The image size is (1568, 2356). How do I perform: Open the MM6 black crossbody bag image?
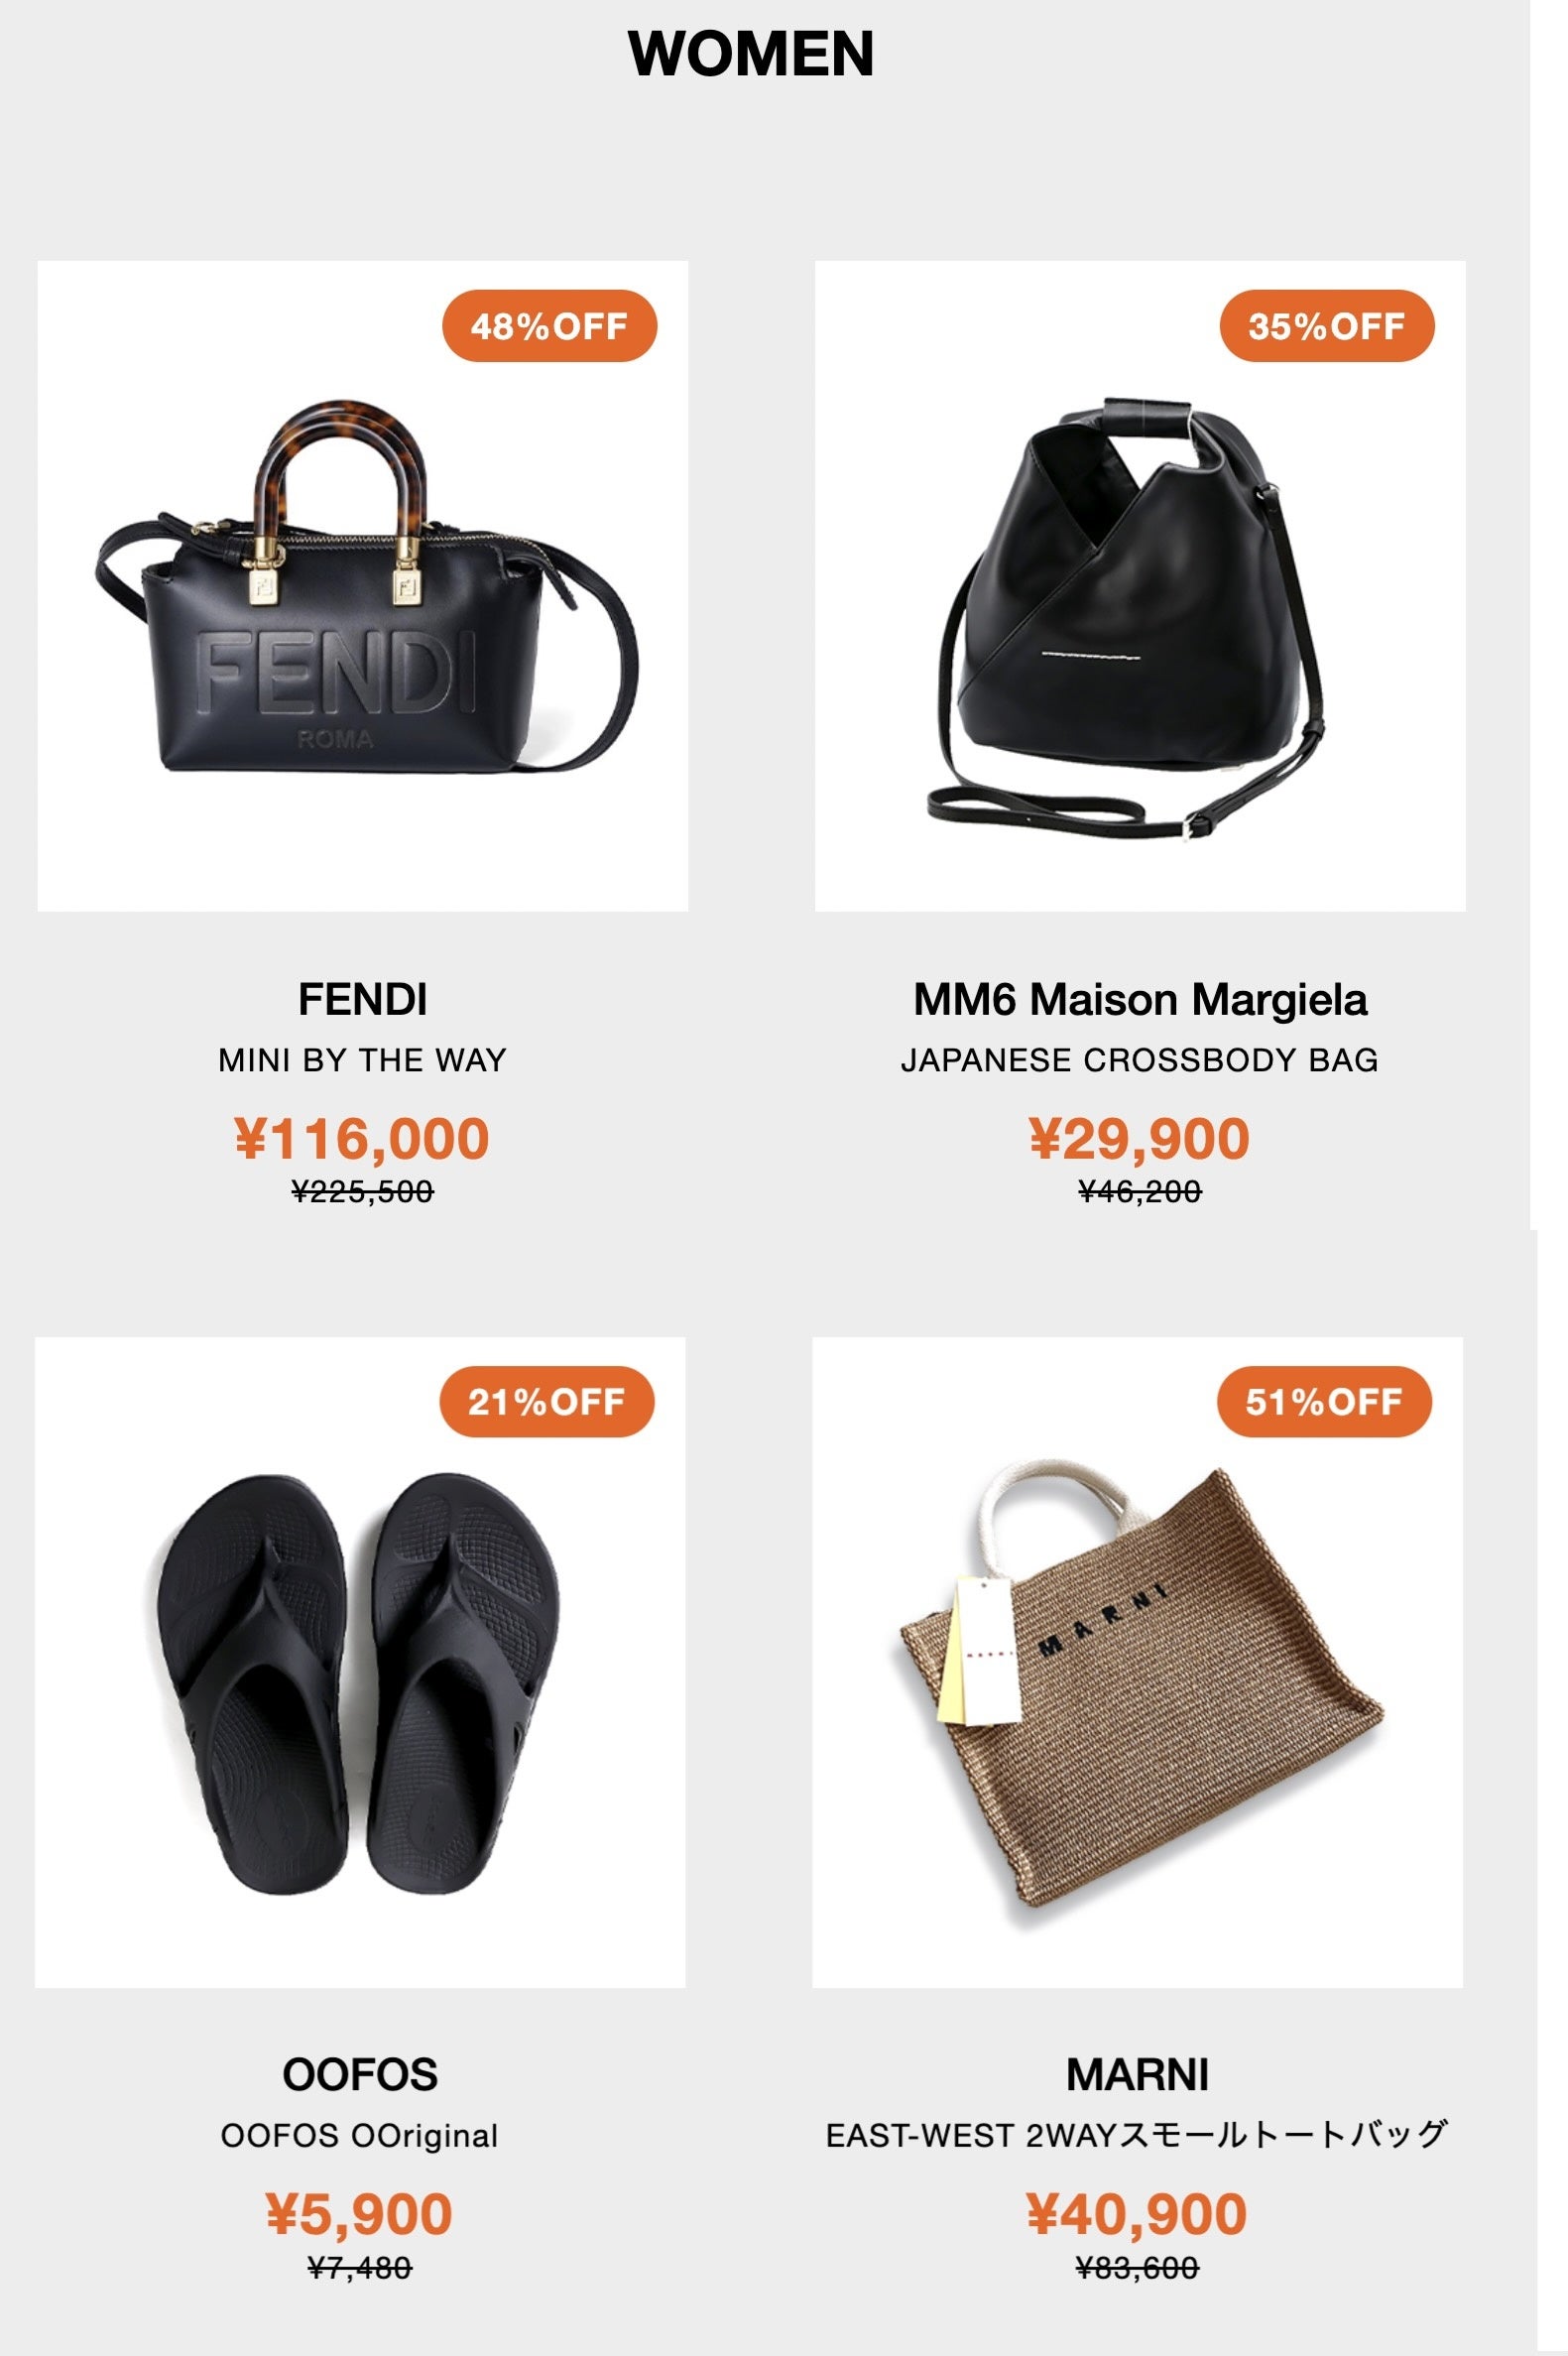pyautogui.click(x=1140, y=586)
